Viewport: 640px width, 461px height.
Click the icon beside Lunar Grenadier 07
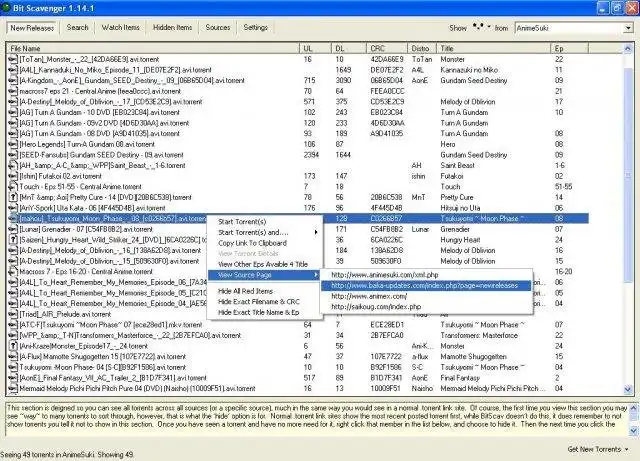(13, 229)
